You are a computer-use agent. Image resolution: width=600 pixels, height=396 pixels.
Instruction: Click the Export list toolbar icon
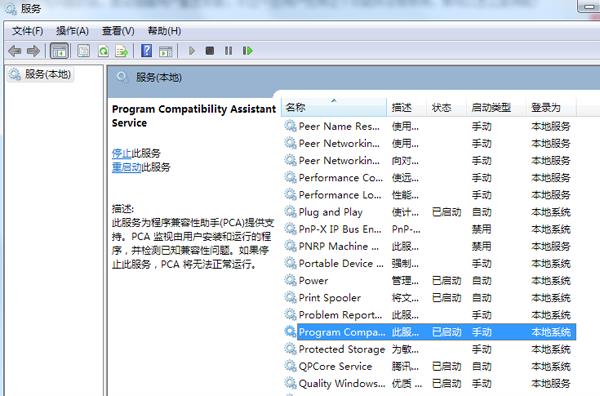122,51
